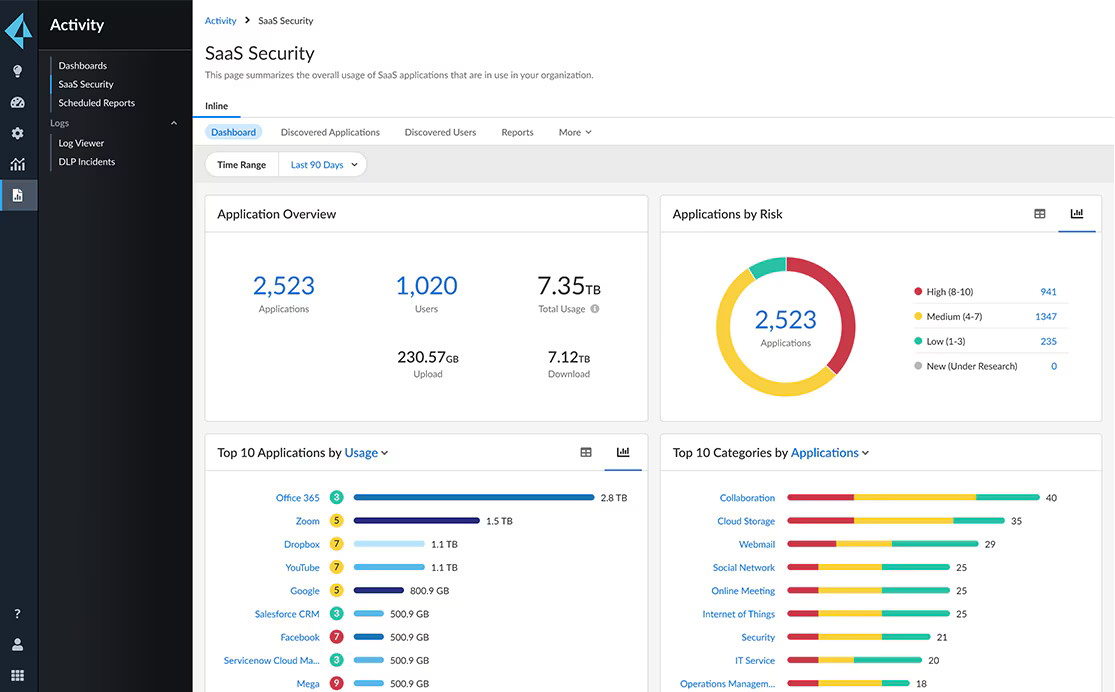The width and height of the screenshot is (1115, 692).
Task: Open the dashboard gauge icon in sidebar
Action: [x=17, y=102]
